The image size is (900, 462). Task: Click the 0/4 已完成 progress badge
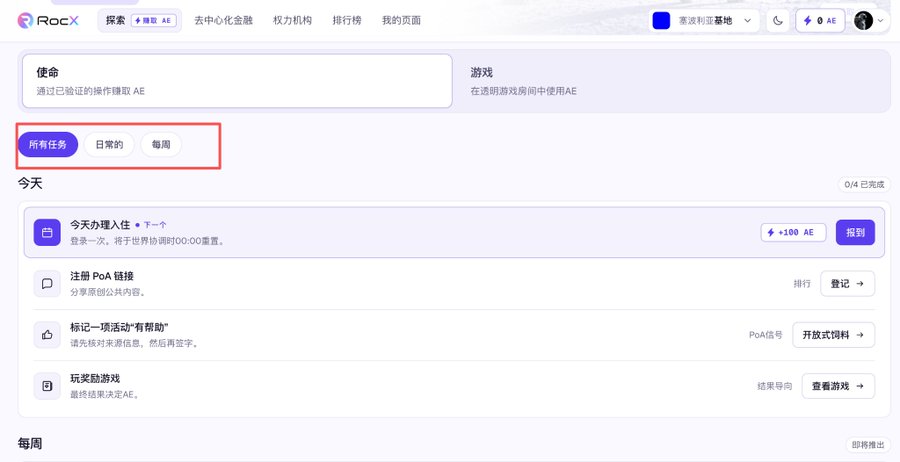(x=864, y=184)
